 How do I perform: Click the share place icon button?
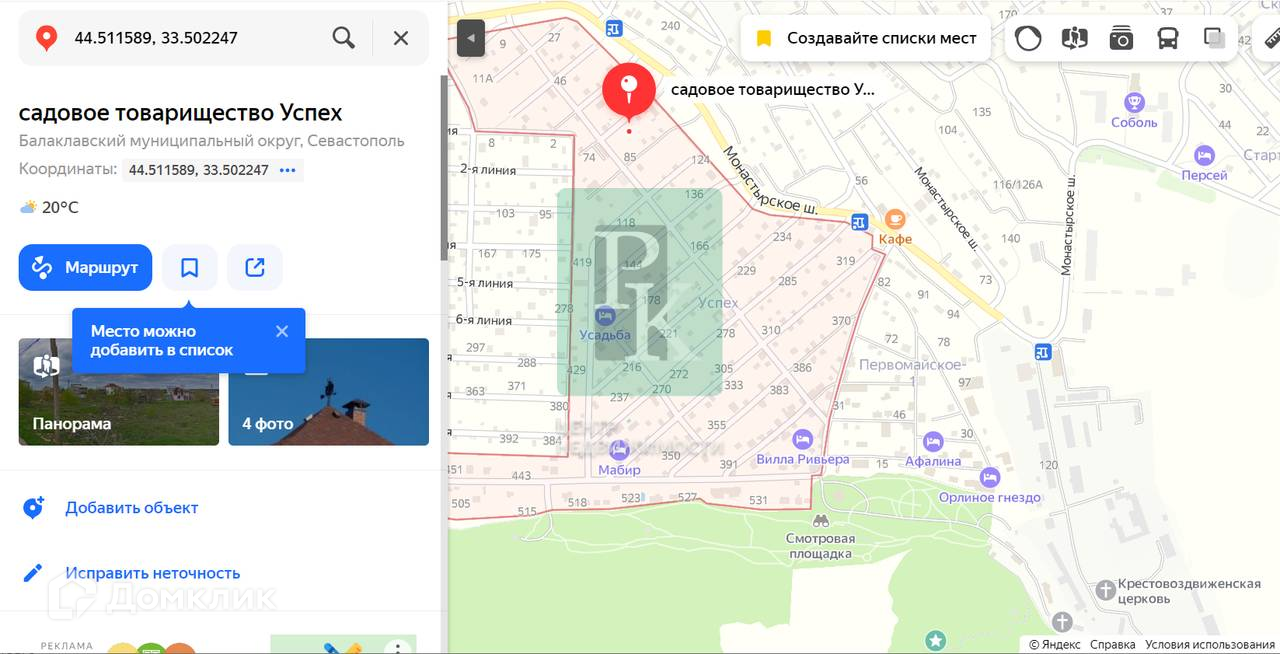point(255,267)
